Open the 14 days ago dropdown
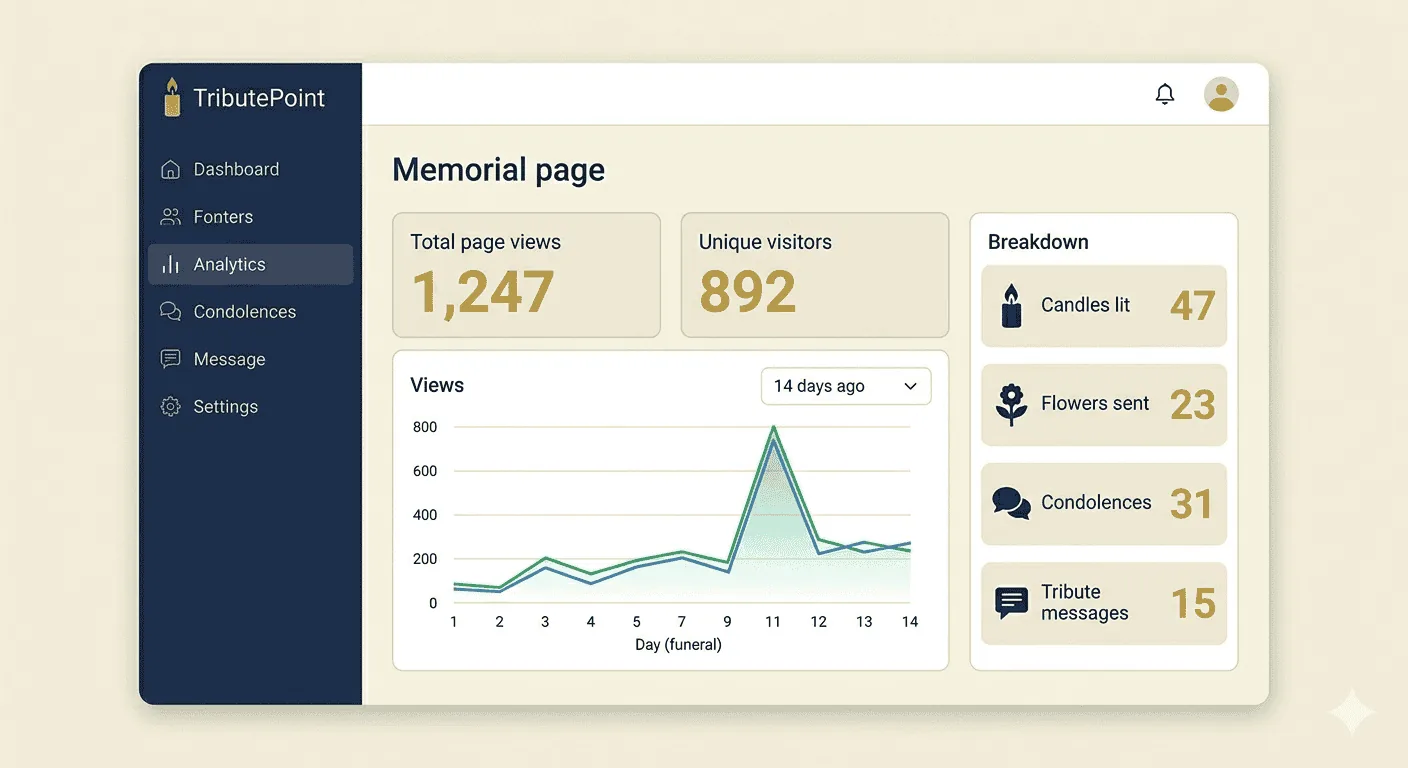The width and height of the screenshot is (1408, 768). (x=845, y=386)
